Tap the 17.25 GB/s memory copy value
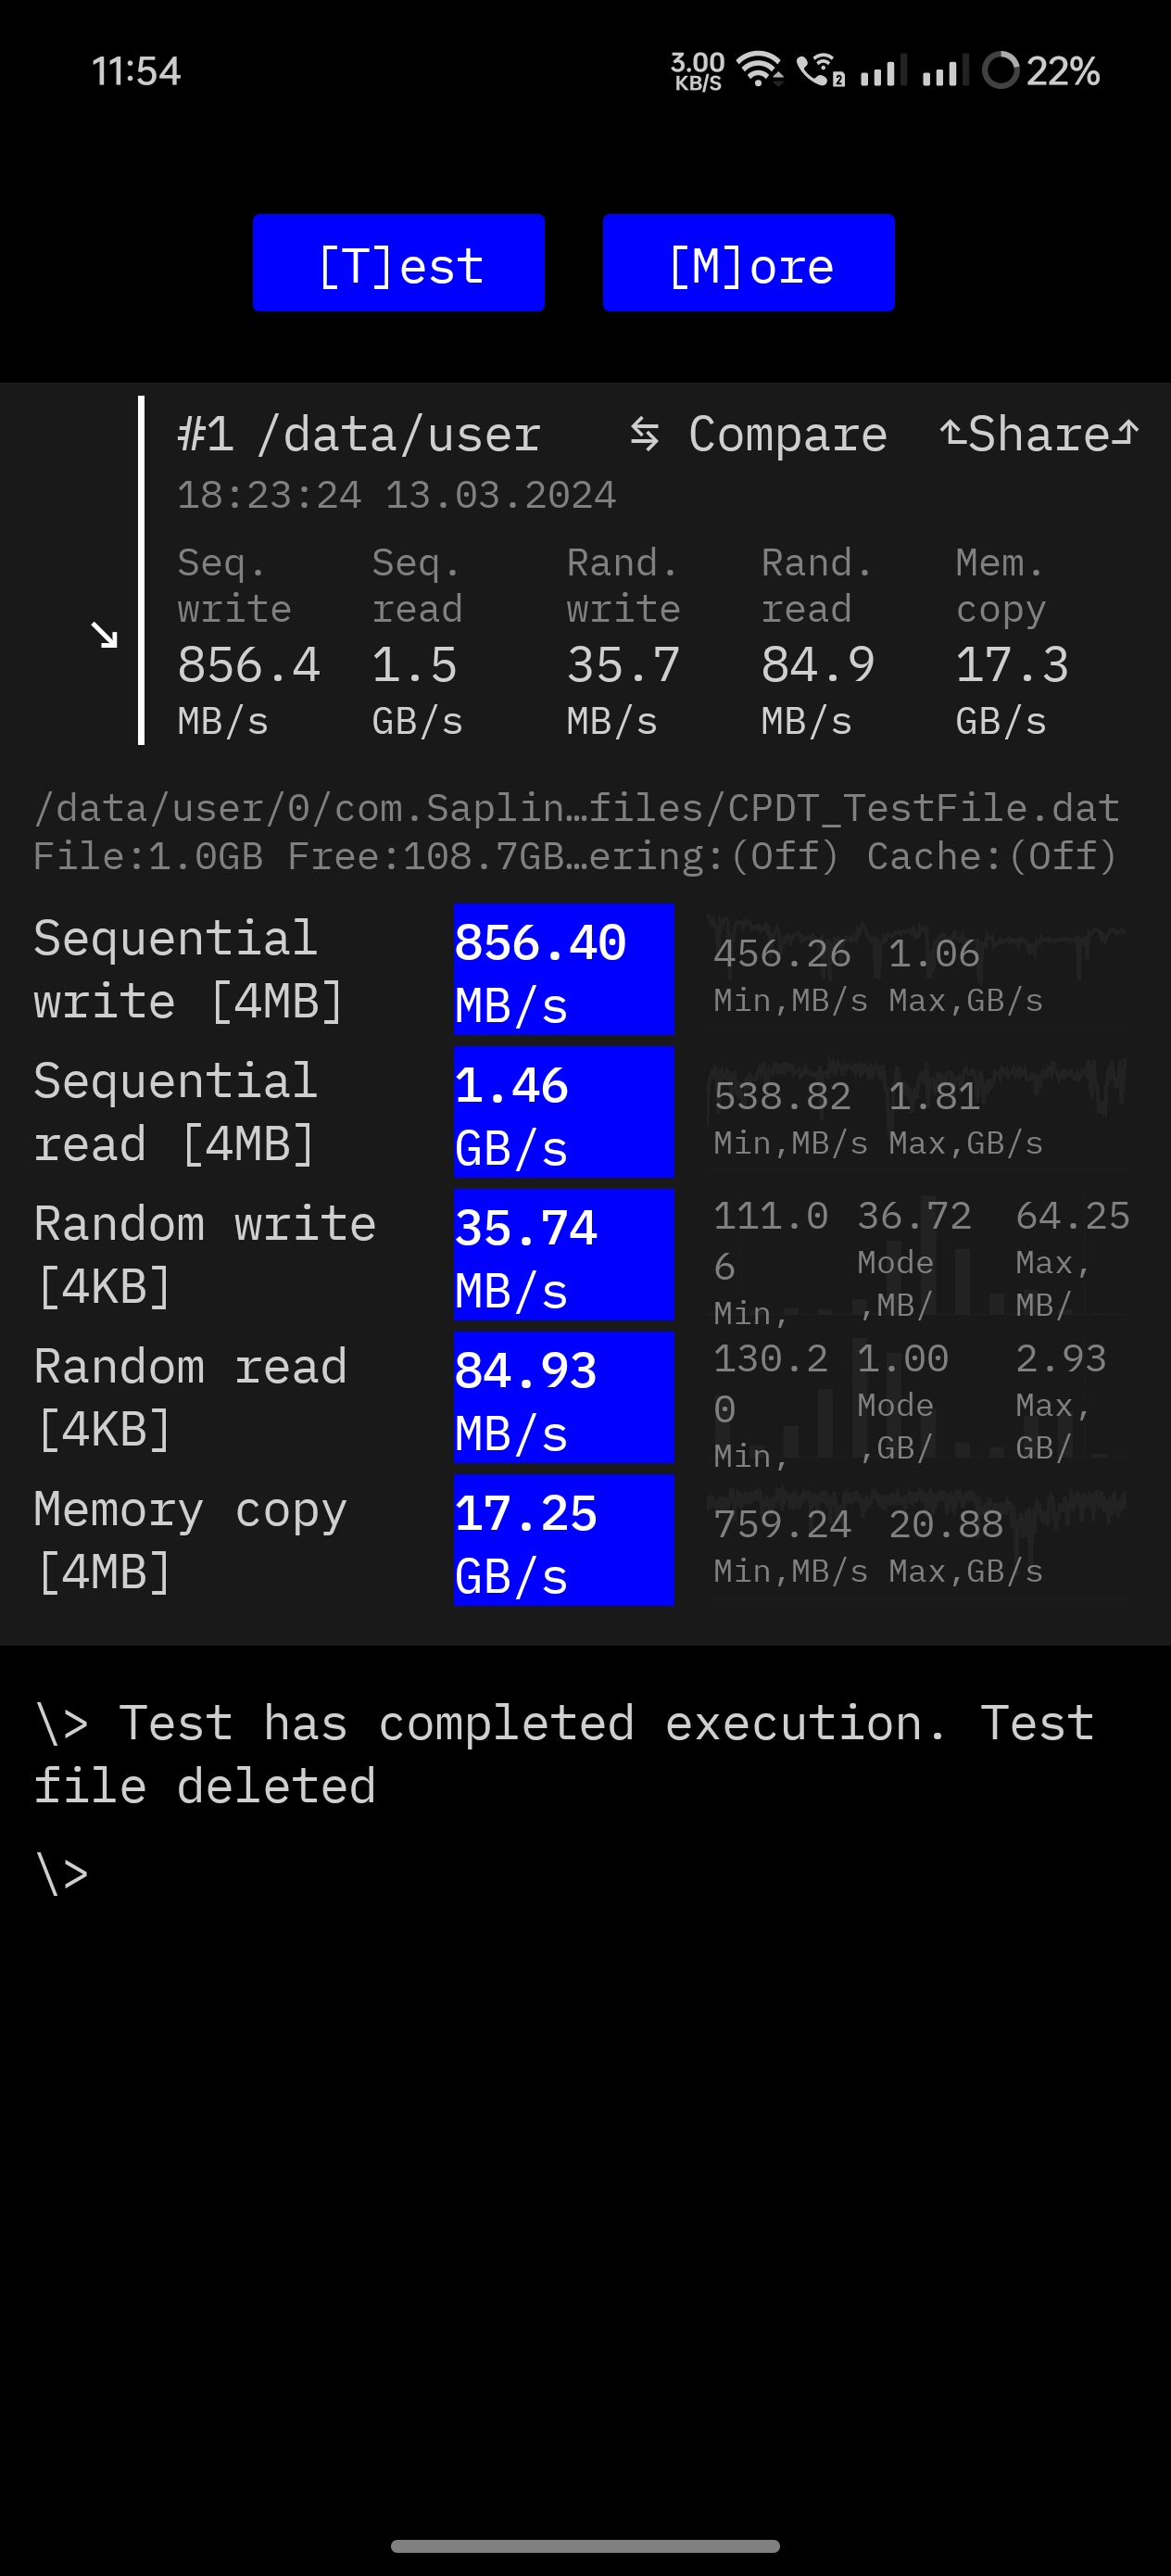Screen dimensions: 1171x2576 tap(564, 1540)
